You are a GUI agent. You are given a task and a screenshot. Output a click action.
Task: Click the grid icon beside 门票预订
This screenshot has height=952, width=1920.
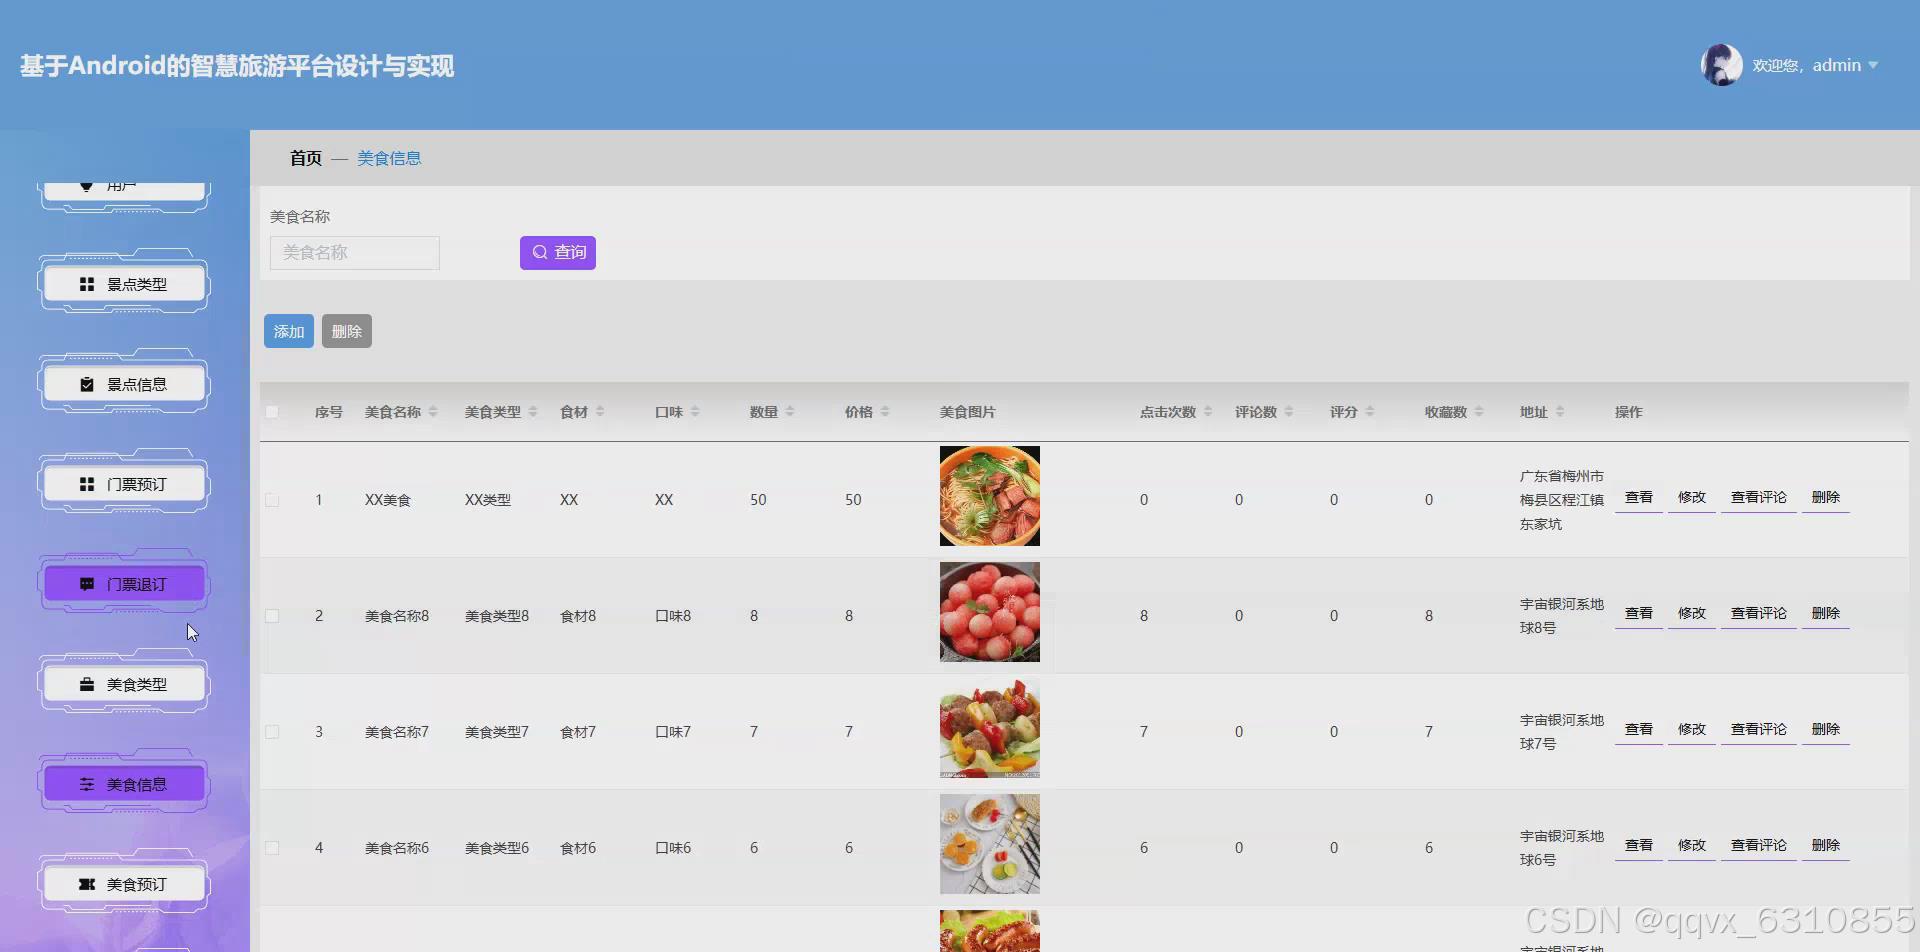(x=87, y=485)
